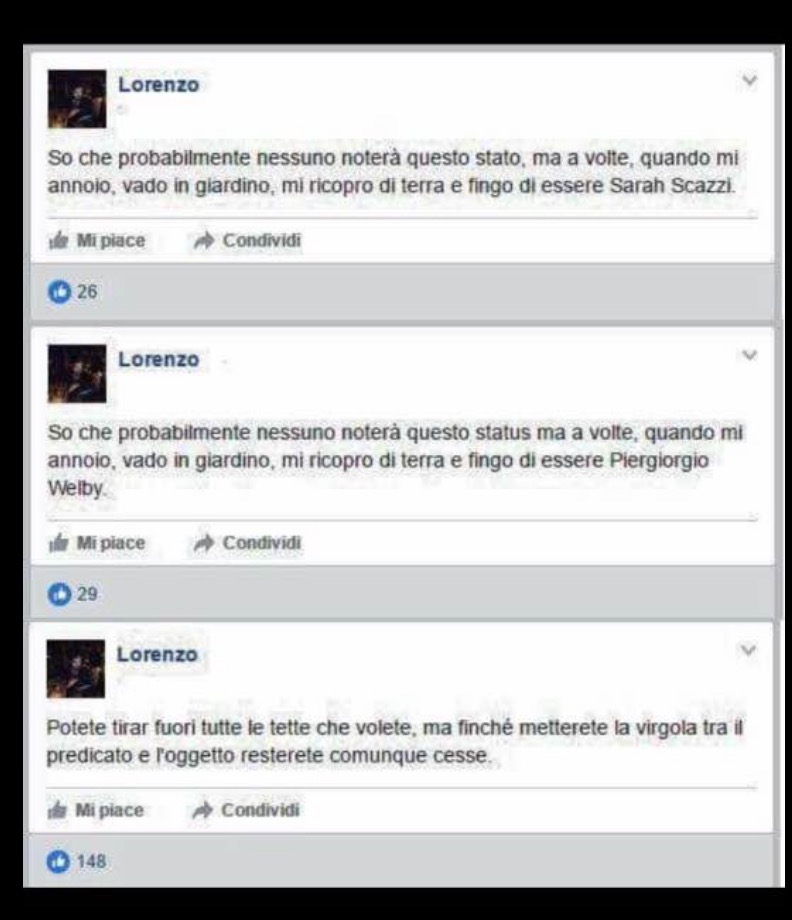Click the thumbs-up icon on the virgola post
This screenshot has width=792, height=920.
57,810
